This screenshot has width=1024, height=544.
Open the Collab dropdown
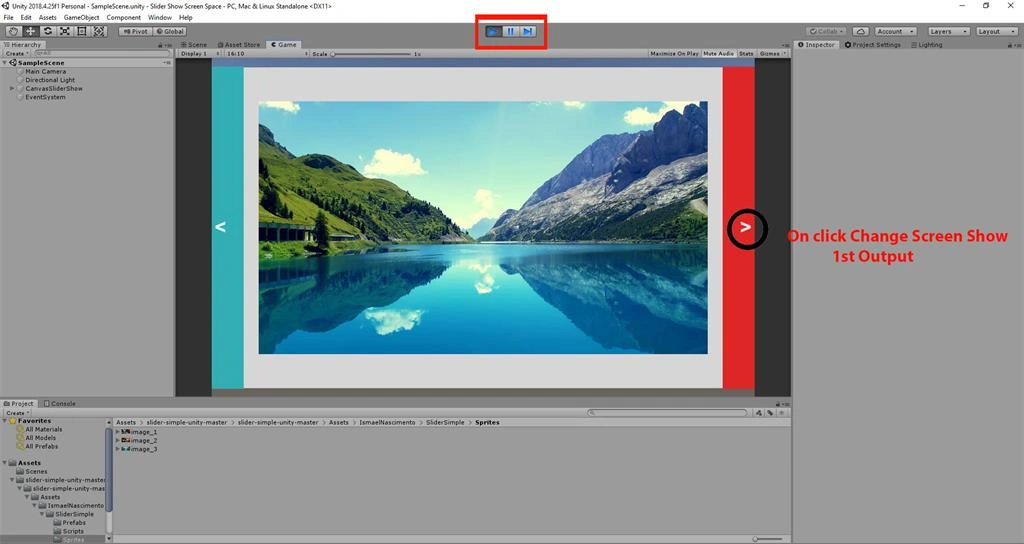826,31
